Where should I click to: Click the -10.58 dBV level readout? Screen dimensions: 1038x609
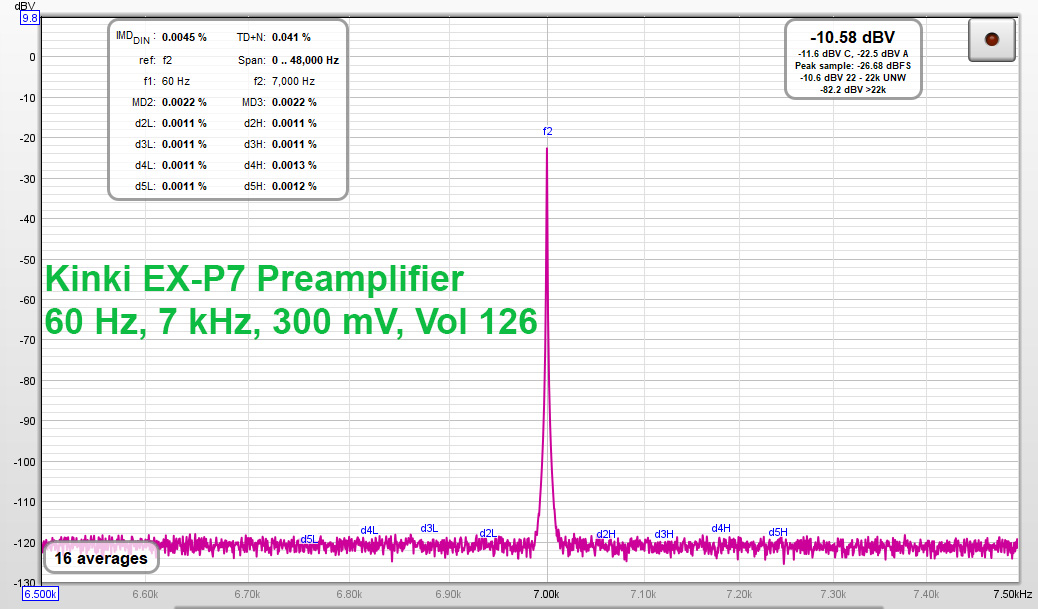(853, 37)
